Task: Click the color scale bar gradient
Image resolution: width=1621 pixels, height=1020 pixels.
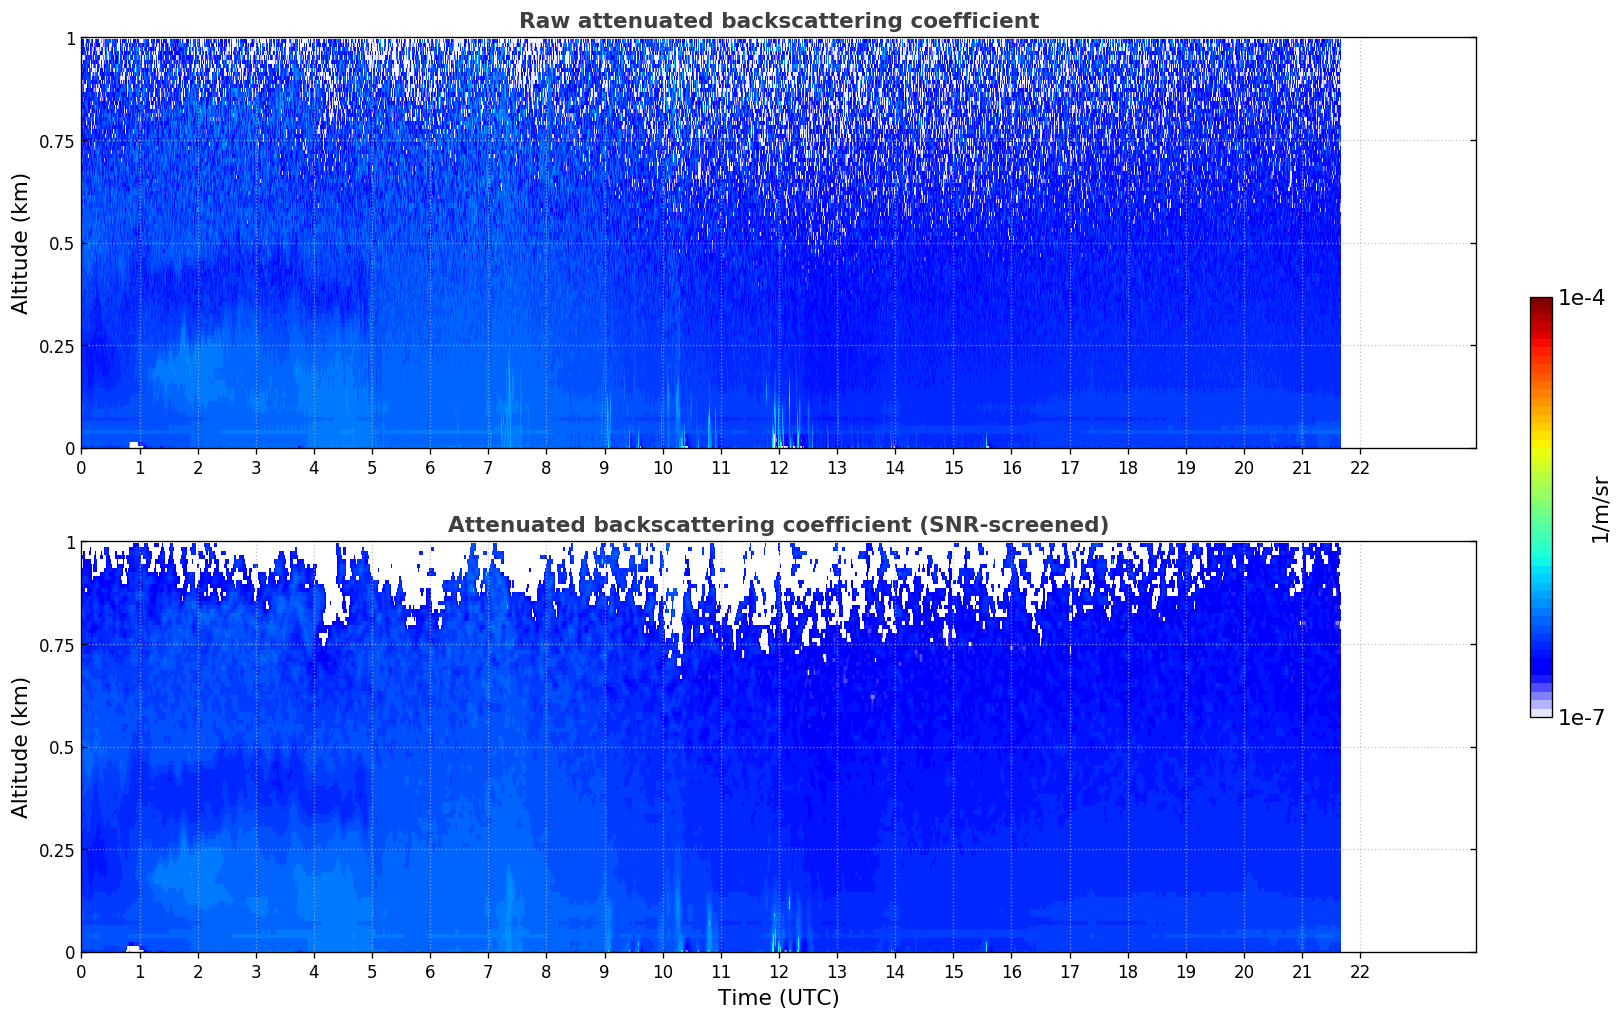Action: tap(1541, 508)
